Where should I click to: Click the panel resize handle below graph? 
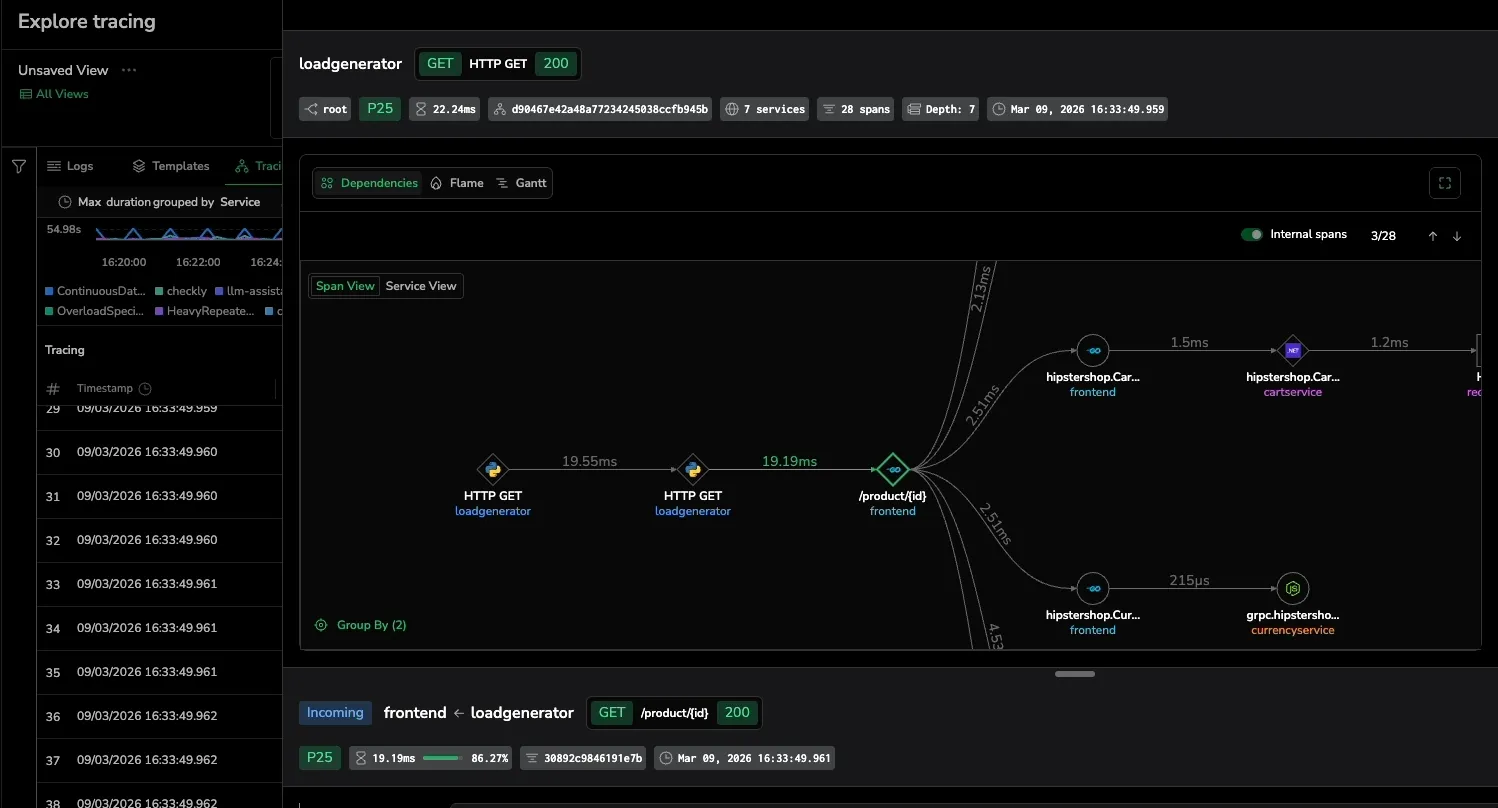1075,674
